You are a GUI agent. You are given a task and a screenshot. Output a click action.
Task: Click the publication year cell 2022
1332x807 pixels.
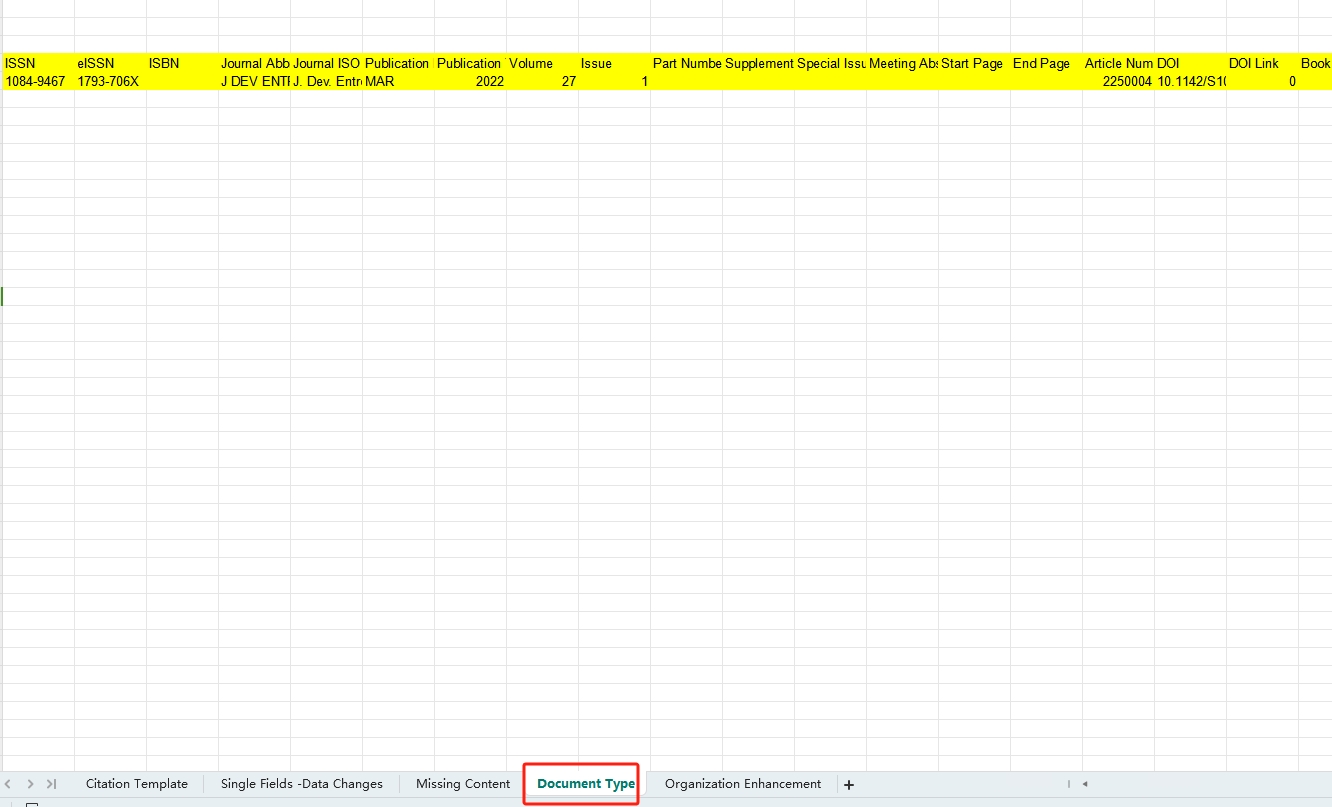click(470, 81)
